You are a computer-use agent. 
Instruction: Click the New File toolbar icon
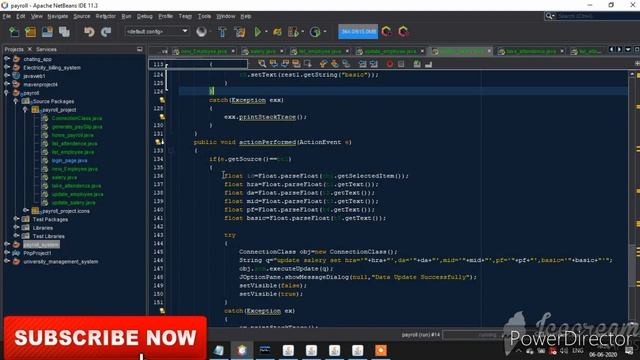14,32
